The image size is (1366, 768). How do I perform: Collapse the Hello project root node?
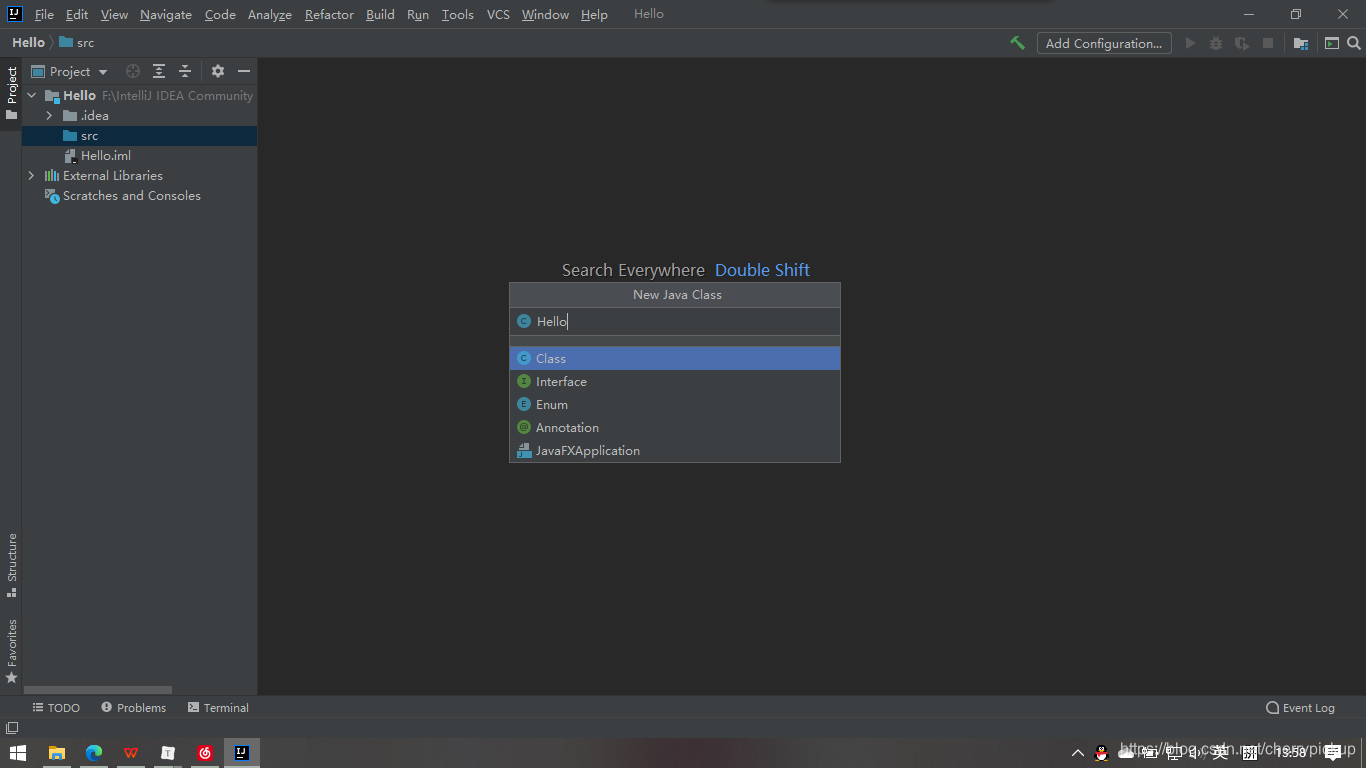coord(32,96)
